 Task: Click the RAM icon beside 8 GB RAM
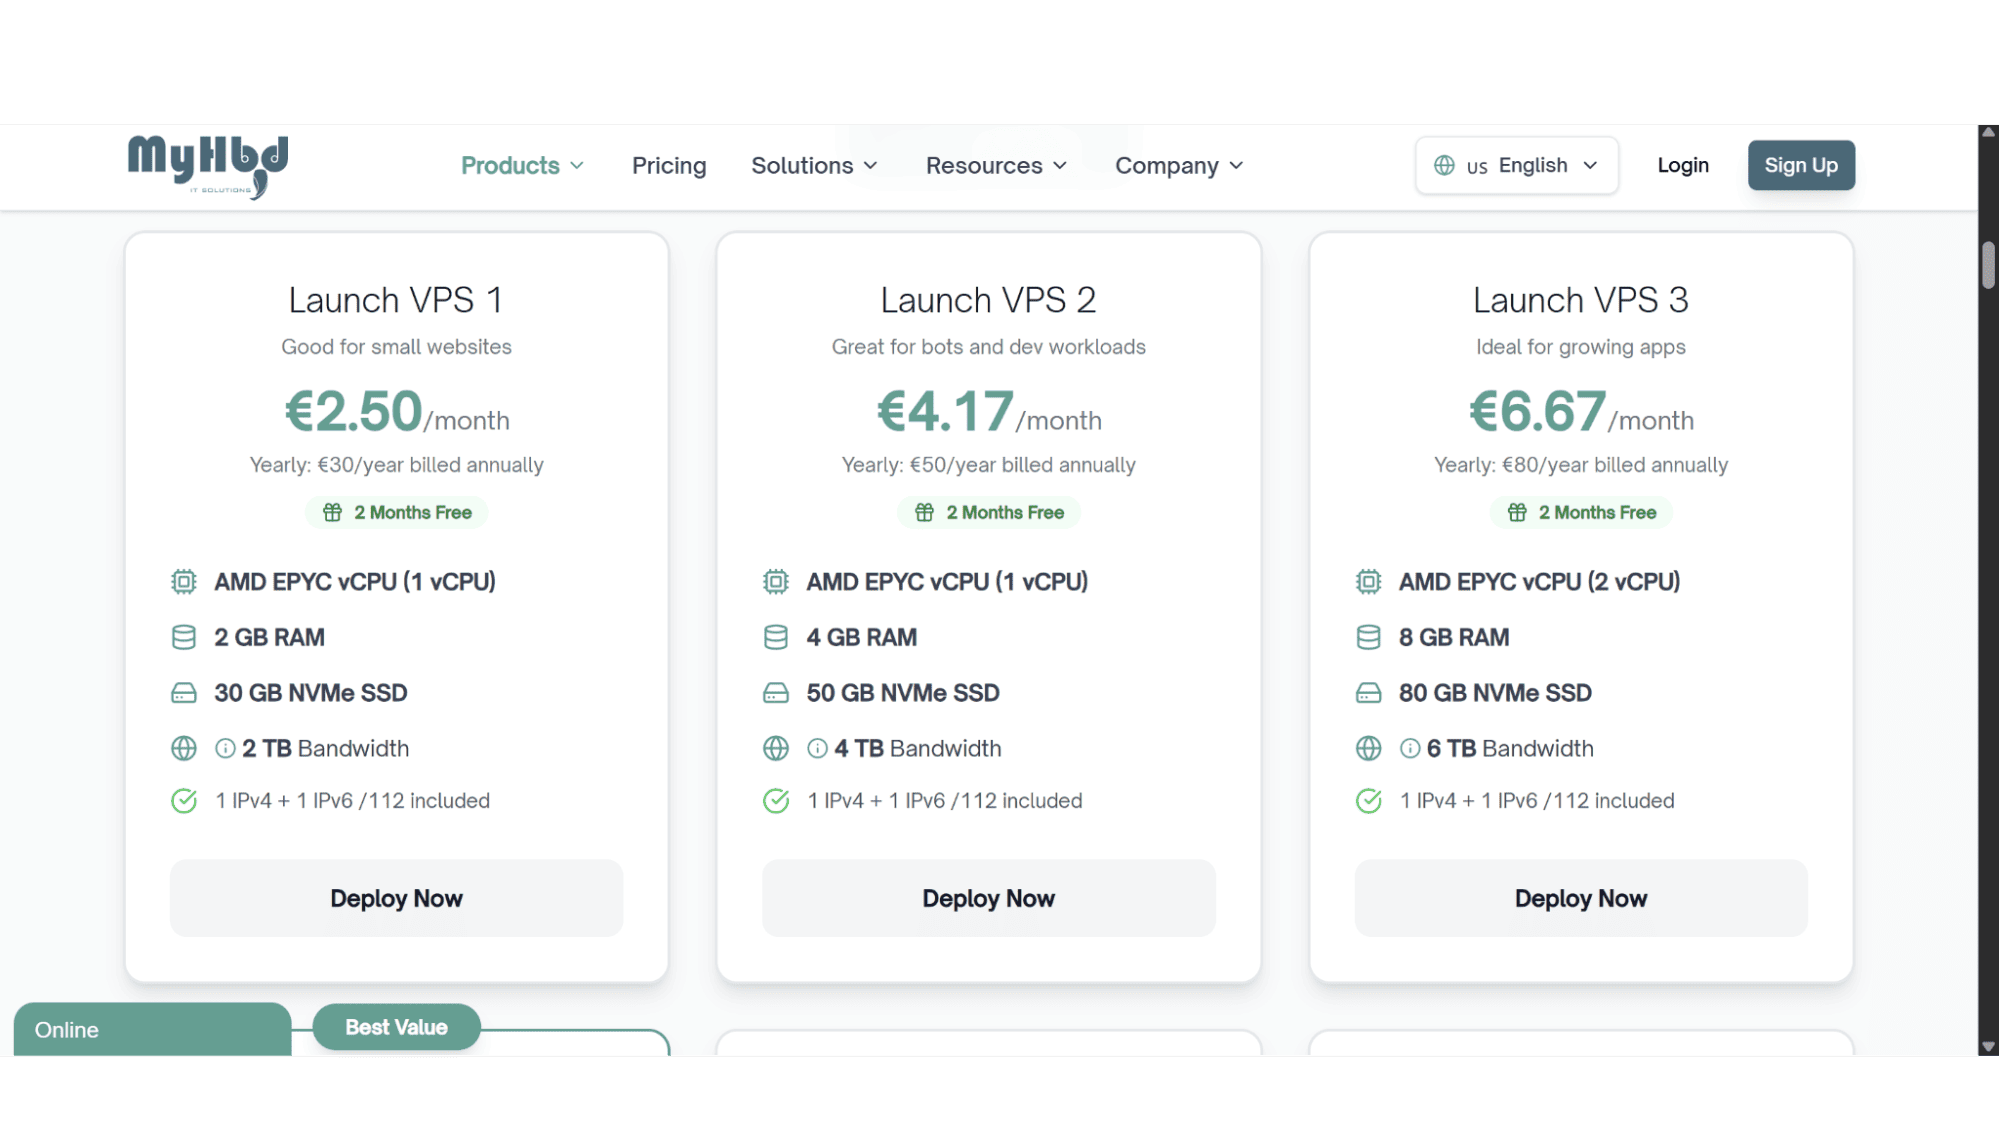[1369, 638]
